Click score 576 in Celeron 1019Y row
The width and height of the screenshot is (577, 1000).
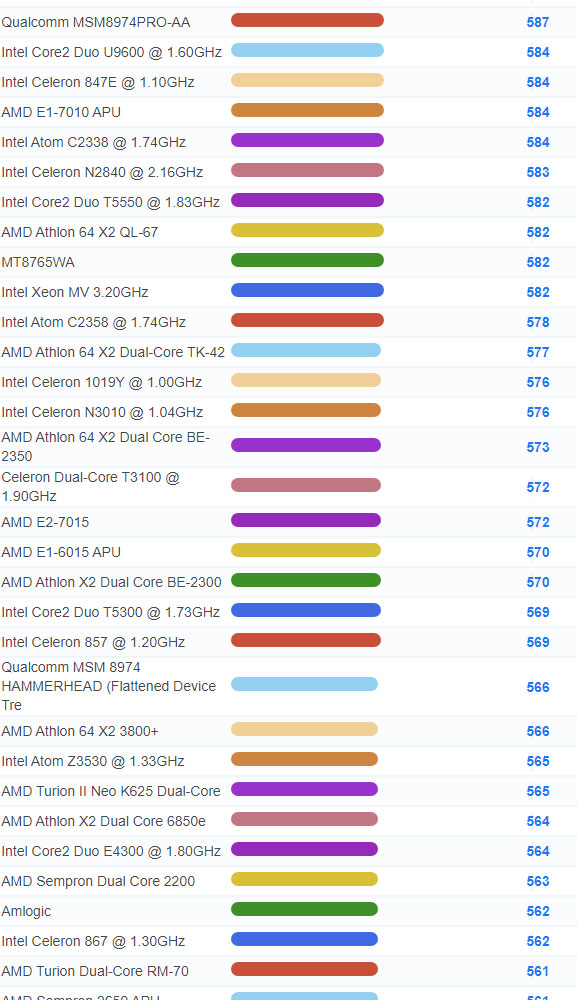[x=538, y=382]
